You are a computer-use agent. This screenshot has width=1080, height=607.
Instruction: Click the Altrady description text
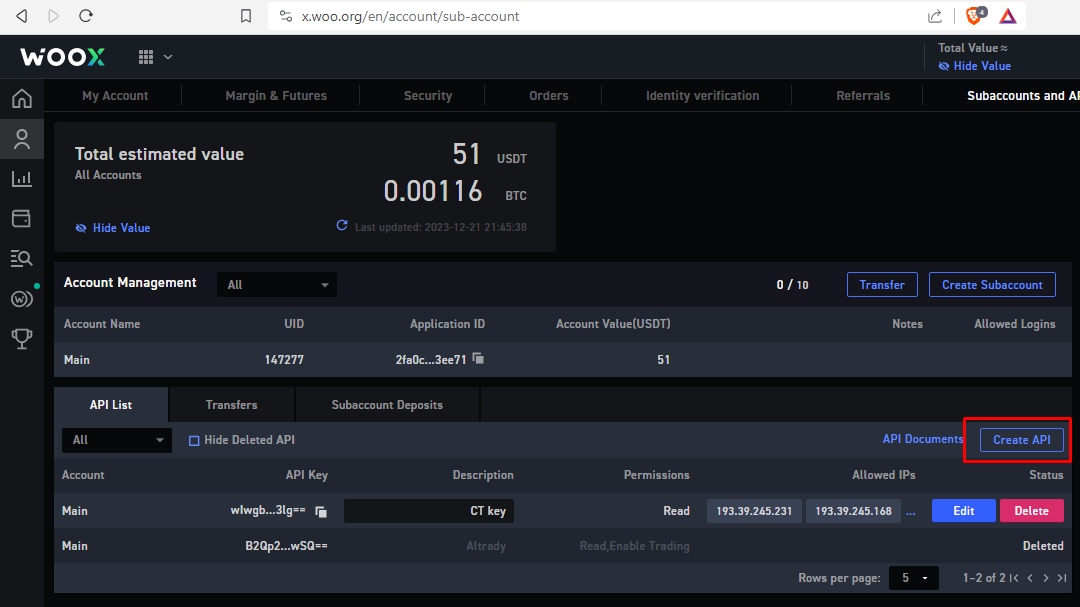[486, 546]
